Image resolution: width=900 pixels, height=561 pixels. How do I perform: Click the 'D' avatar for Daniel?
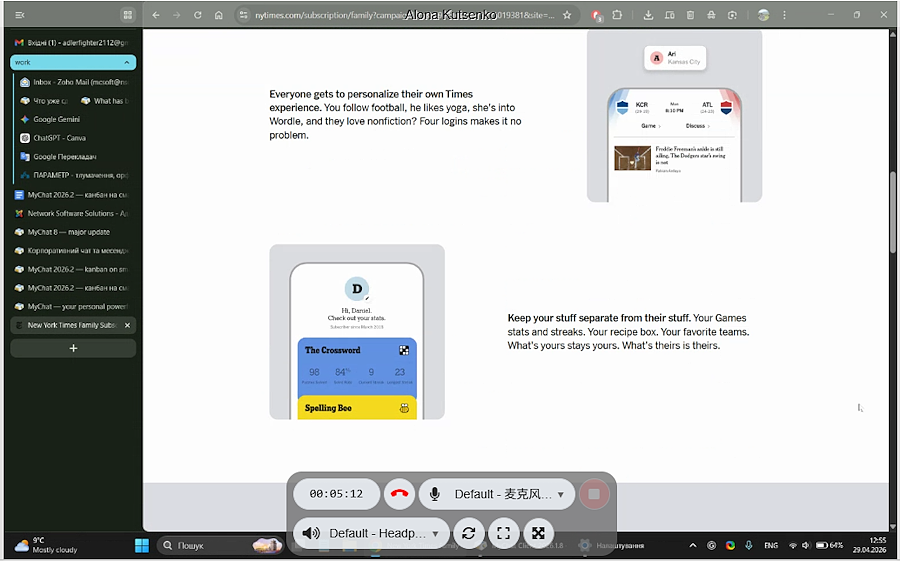[356, 289]
